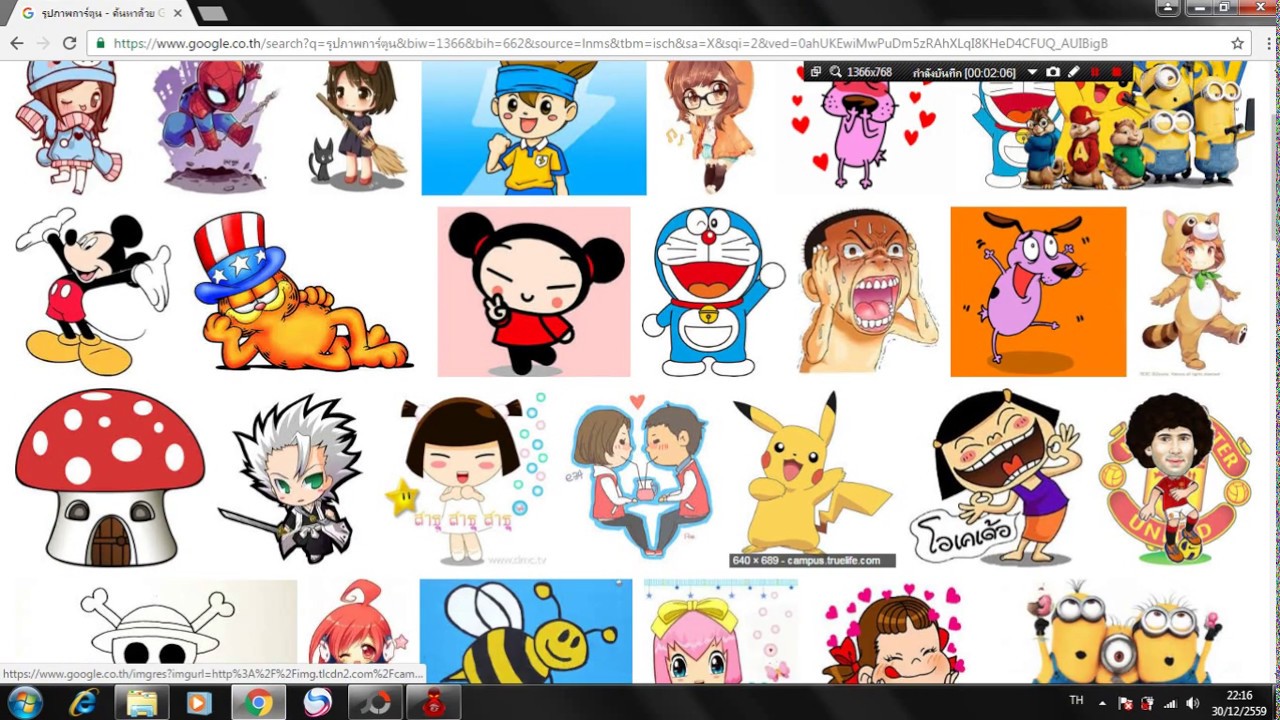The image size is (1280, 720).
Task: Open the two minions image at bottom
Action: [1126, 631]
